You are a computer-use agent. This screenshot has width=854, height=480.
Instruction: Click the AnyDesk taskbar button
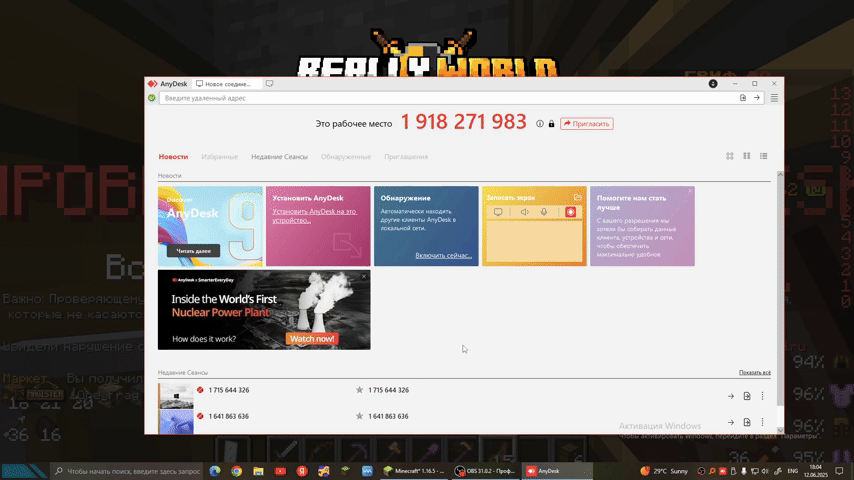pos(557,471)
